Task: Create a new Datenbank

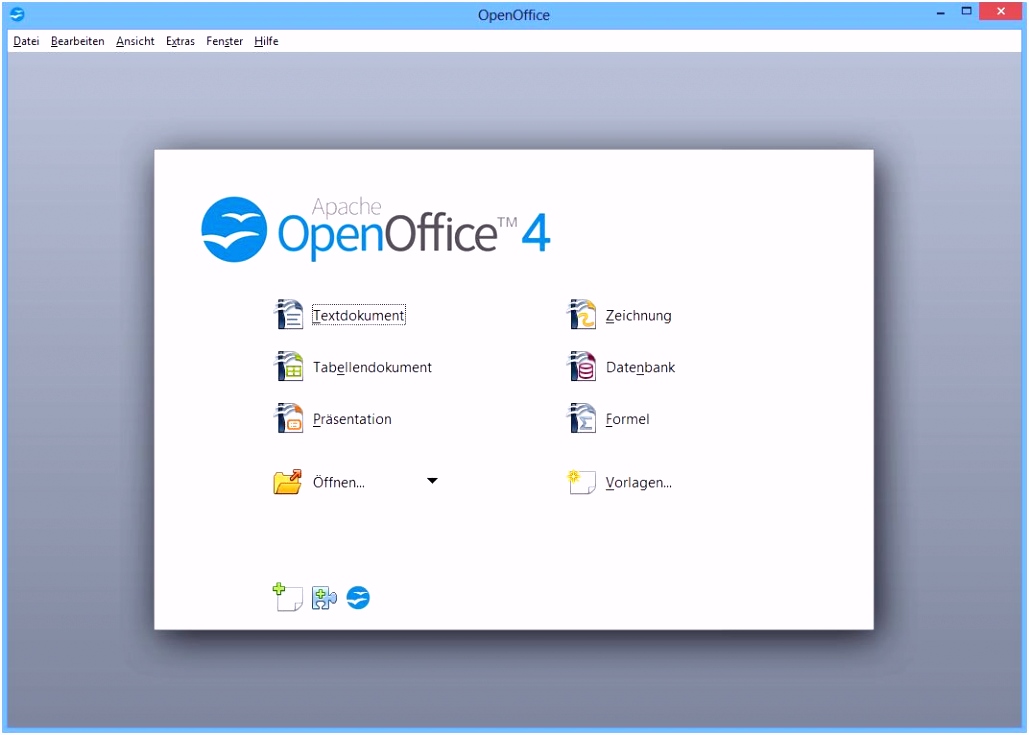Action: [x=640, y=367]
